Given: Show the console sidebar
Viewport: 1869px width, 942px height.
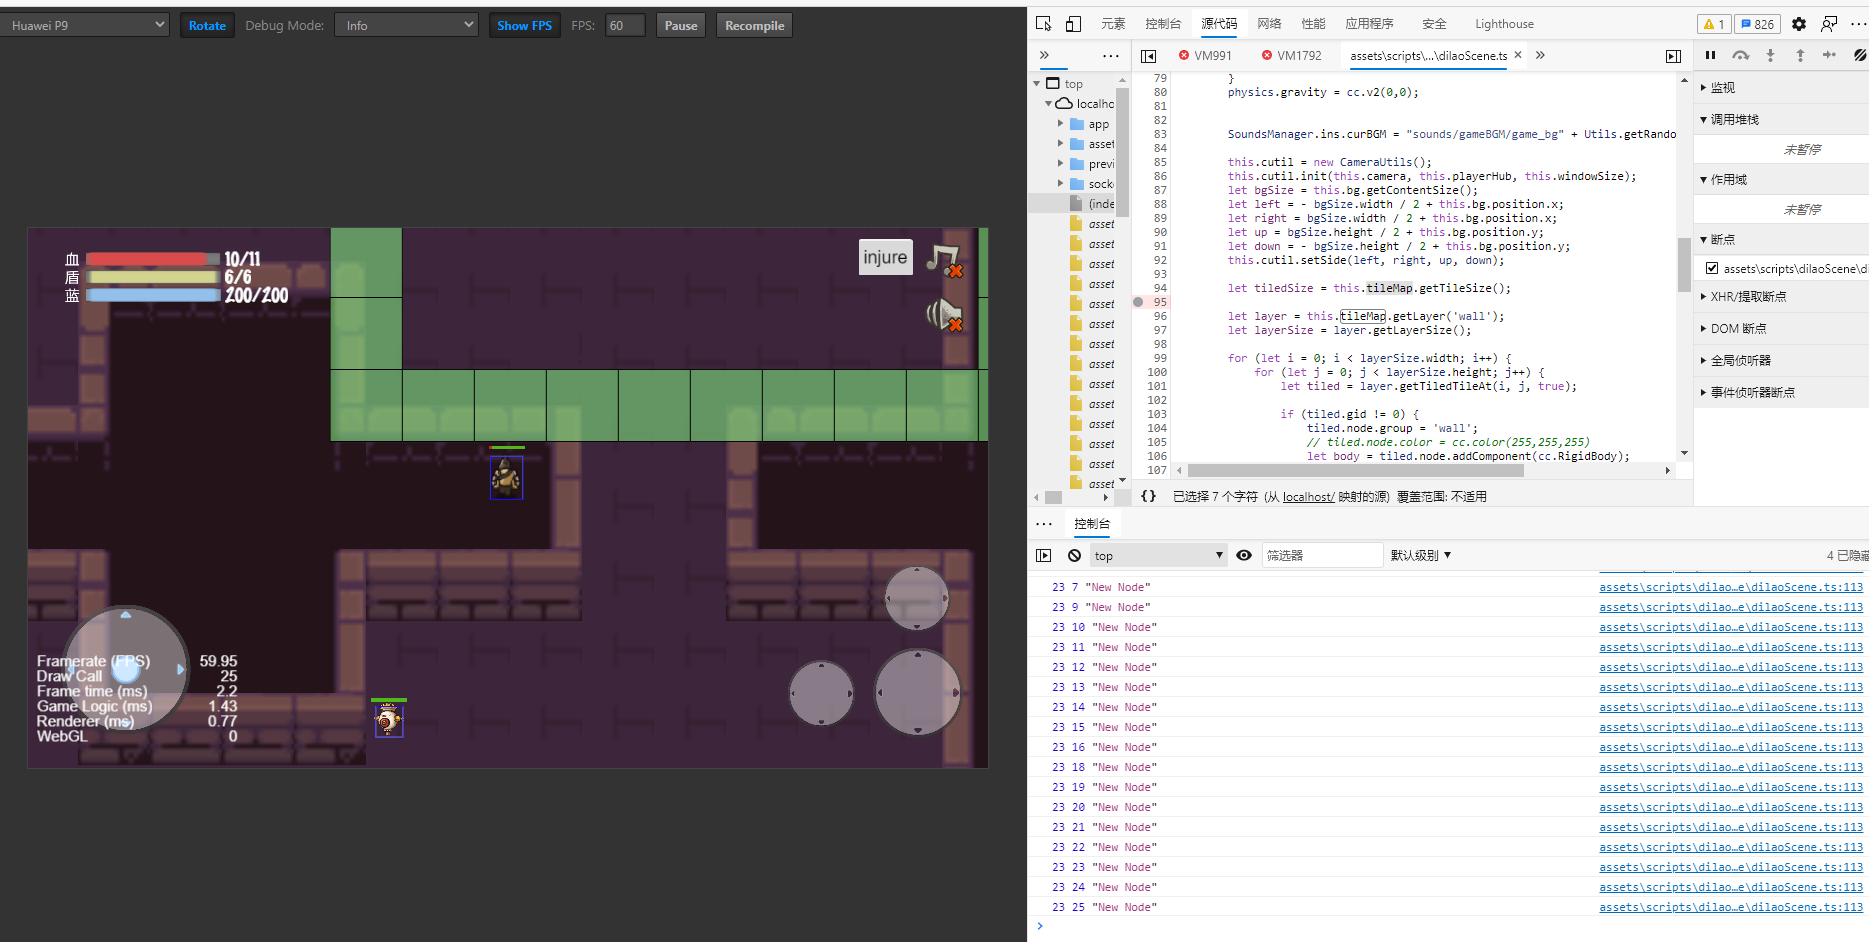Looking at the screenshot, I should pos(1044,555).
